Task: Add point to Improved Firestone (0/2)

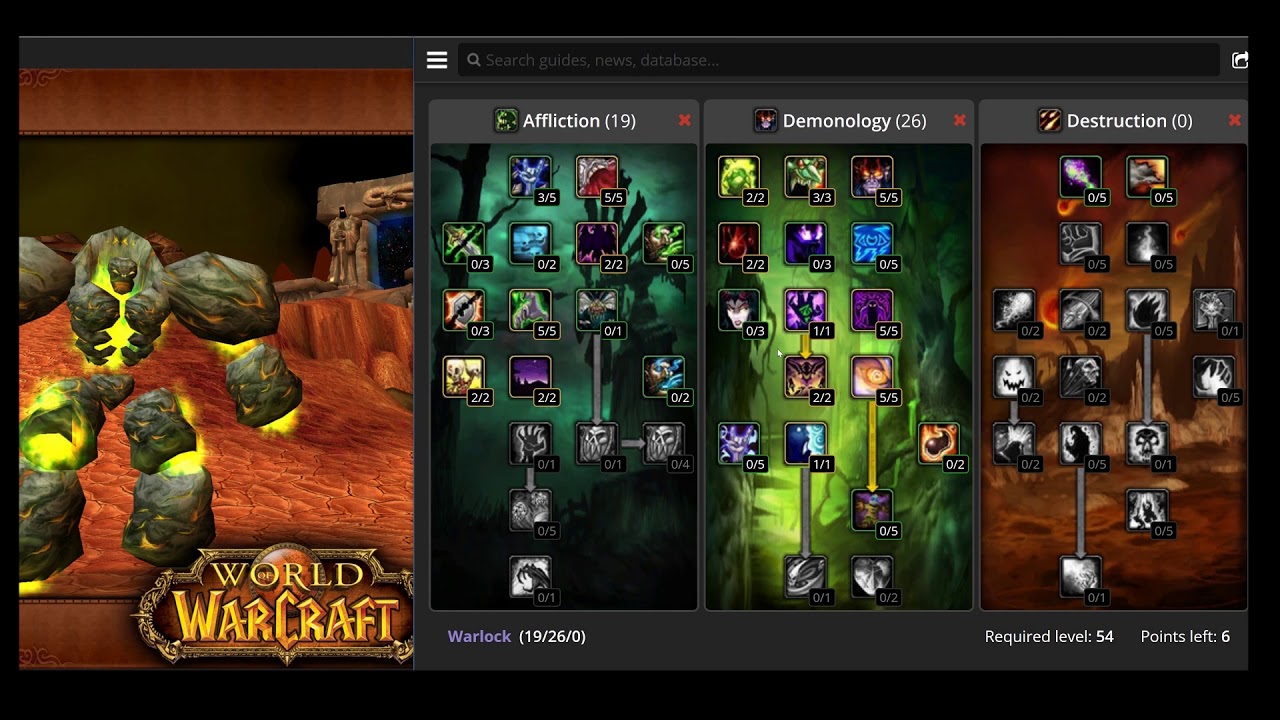Action: pos(939,444)
